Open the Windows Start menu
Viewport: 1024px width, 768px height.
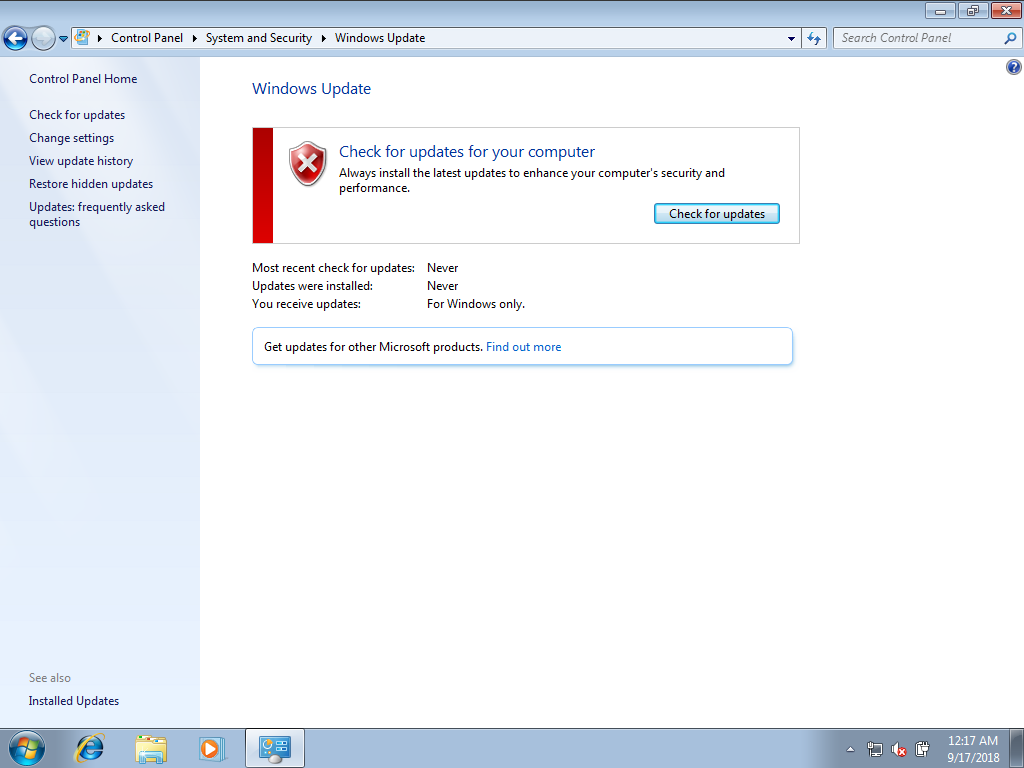point(27,748)
